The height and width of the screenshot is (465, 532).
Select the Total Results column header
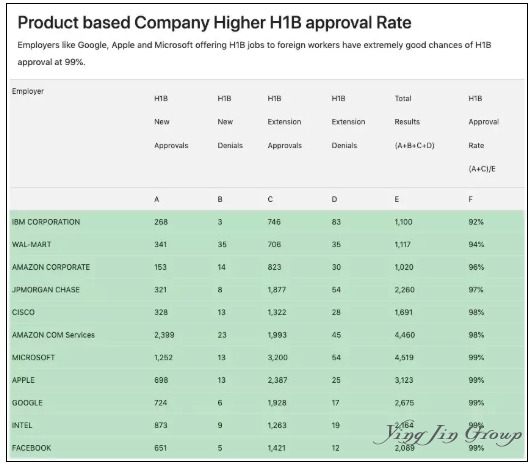(414, 122)
